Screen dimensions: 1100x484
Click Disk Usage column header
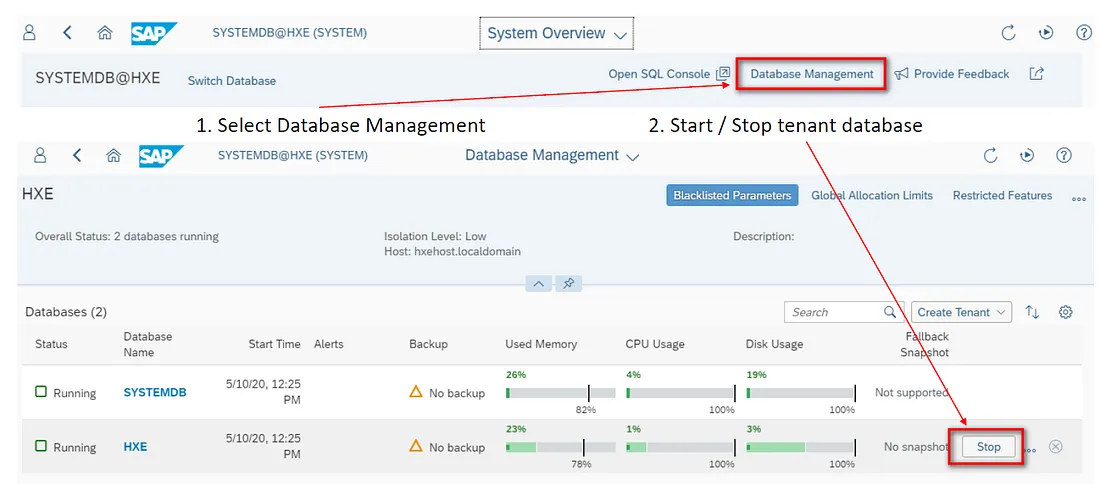click(x=774, y=344)
